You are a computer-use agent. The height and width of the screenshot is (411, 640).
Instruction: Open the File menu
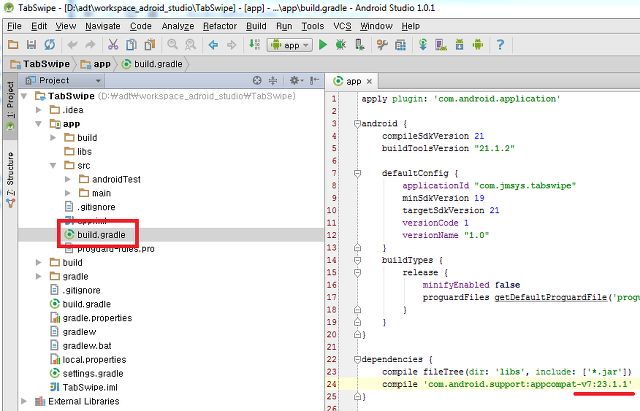pyautogui.click(x=14, y=26)
